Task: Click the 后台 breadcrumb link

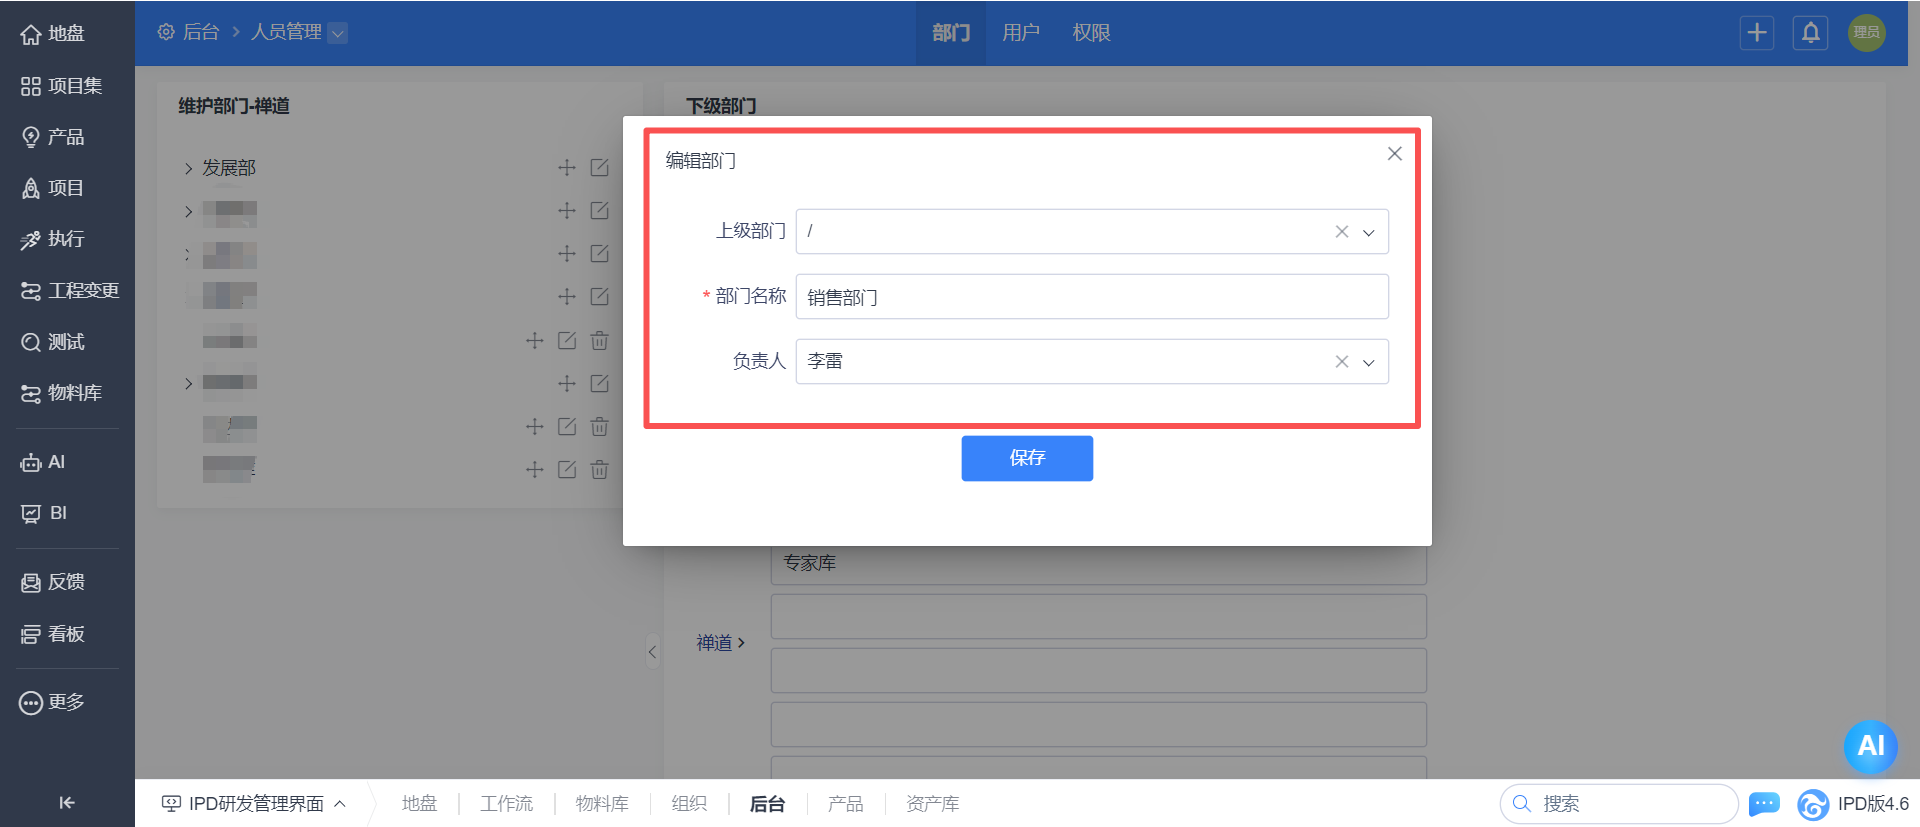Action: coord(201,32)
